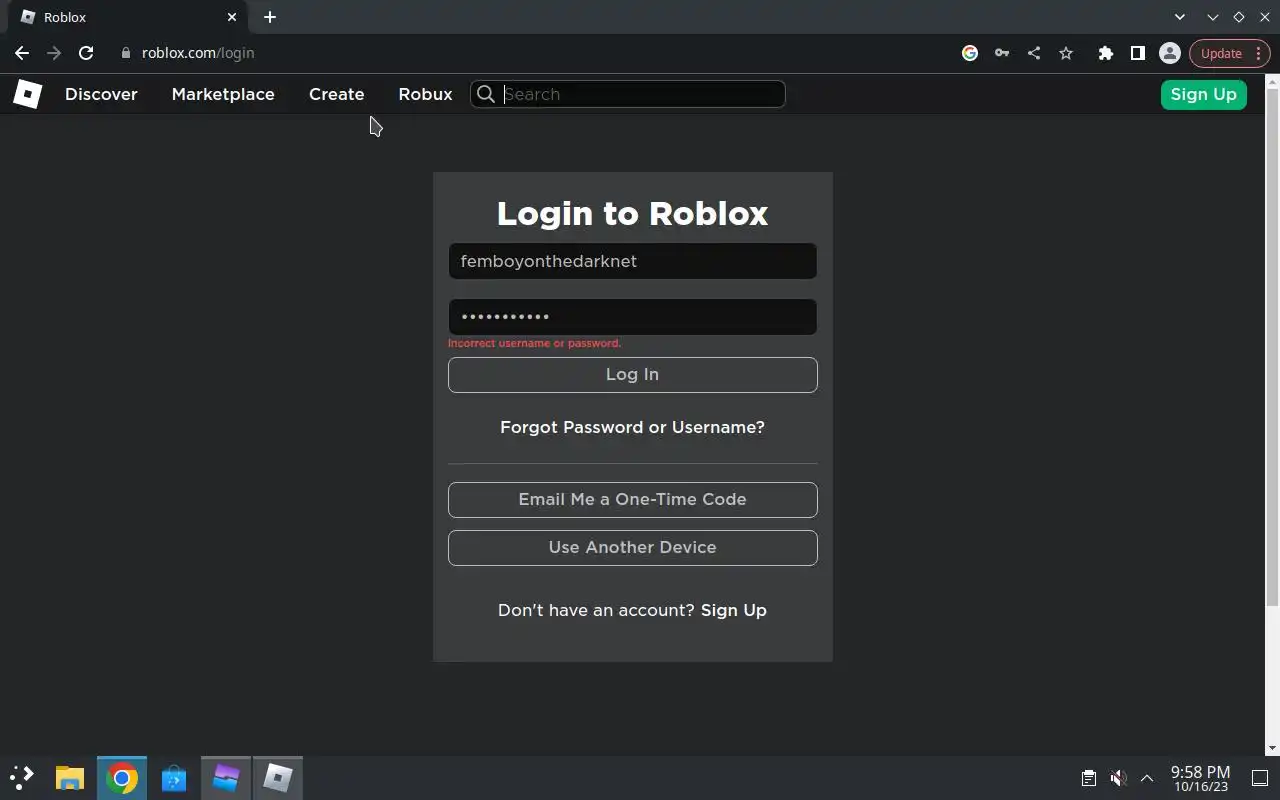The image size is (1280, 800).
Task: Click the show desktop icon at taskbar end
Action: click(1259, 777)
